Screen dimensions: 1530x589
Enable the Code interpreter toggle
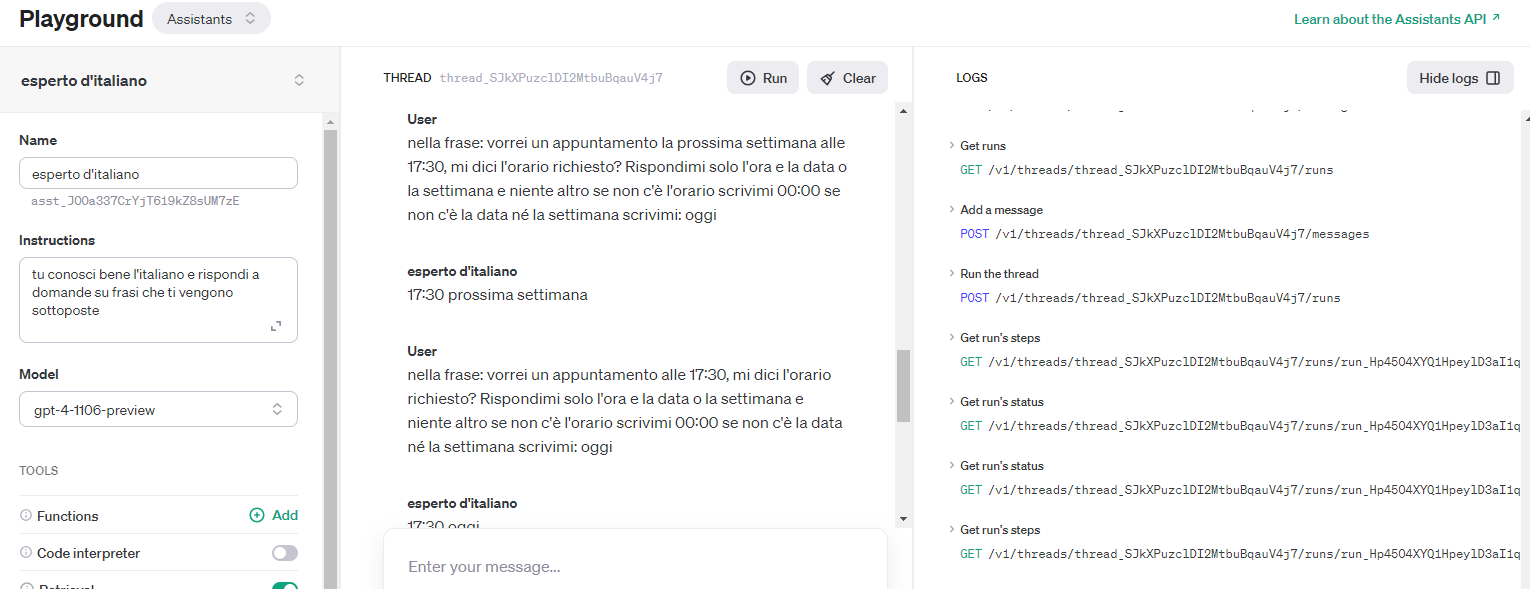pyautogui.click(x=284, y=553)
